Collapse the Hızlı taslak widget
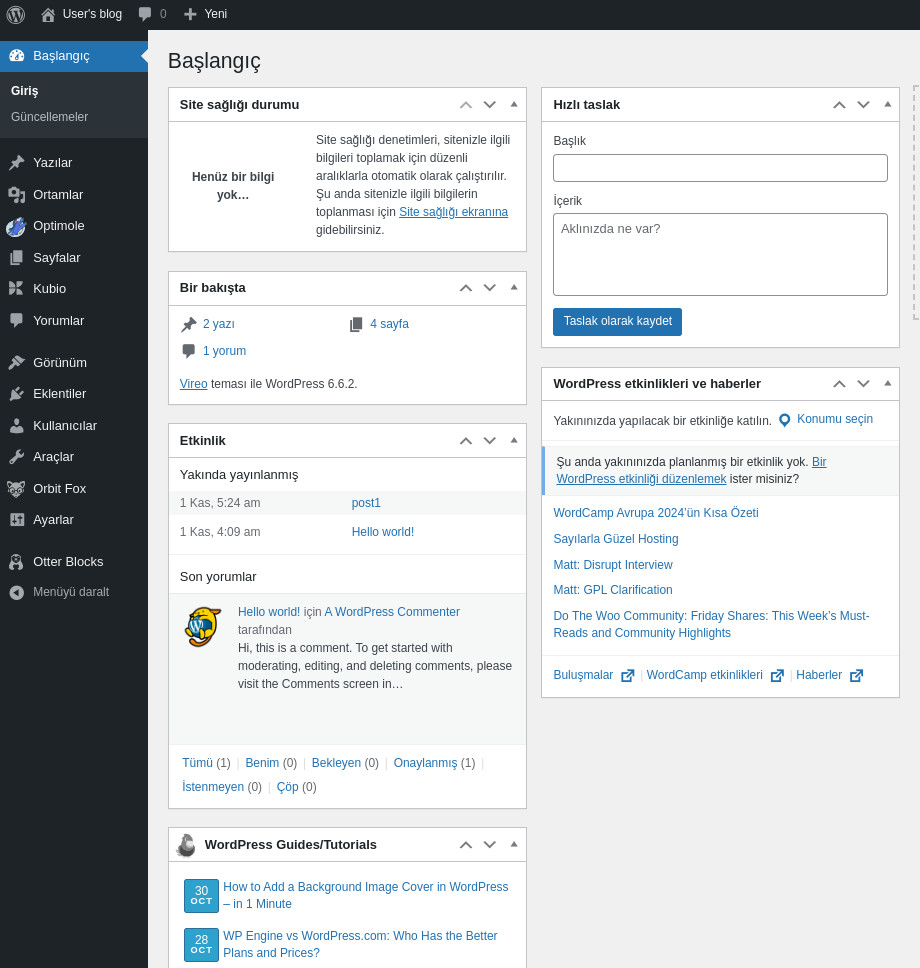 [x=887, y=104]
